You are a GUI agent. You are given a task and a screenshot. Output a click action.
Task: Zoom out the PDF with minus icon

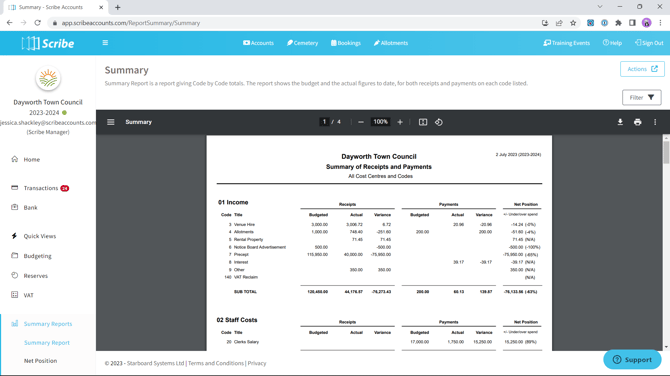(361, 122)
